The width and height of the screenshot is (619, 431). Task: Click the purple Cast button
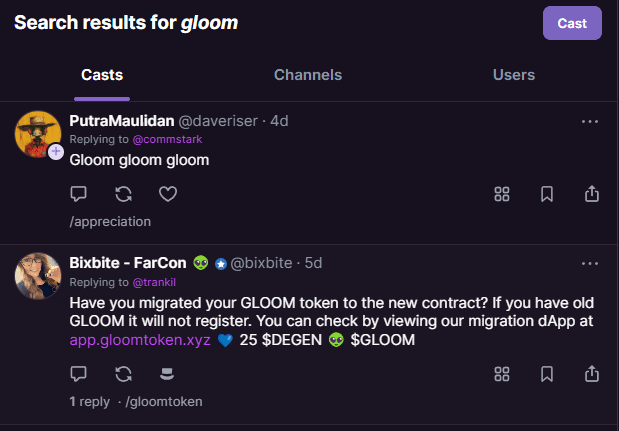(572, 23)
